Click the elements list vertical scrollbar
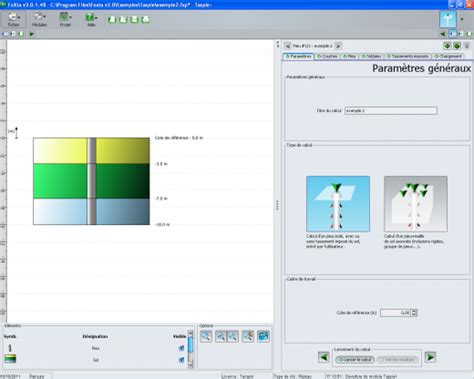Screen dimensions: 474x379 (190, 349)
